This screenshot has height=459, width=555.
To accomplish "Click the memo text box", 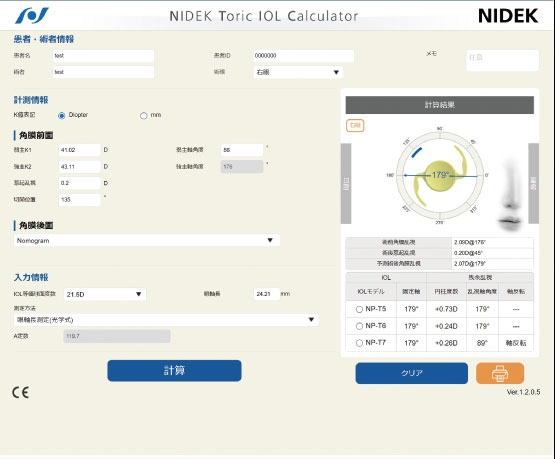I will coord(502,60).
